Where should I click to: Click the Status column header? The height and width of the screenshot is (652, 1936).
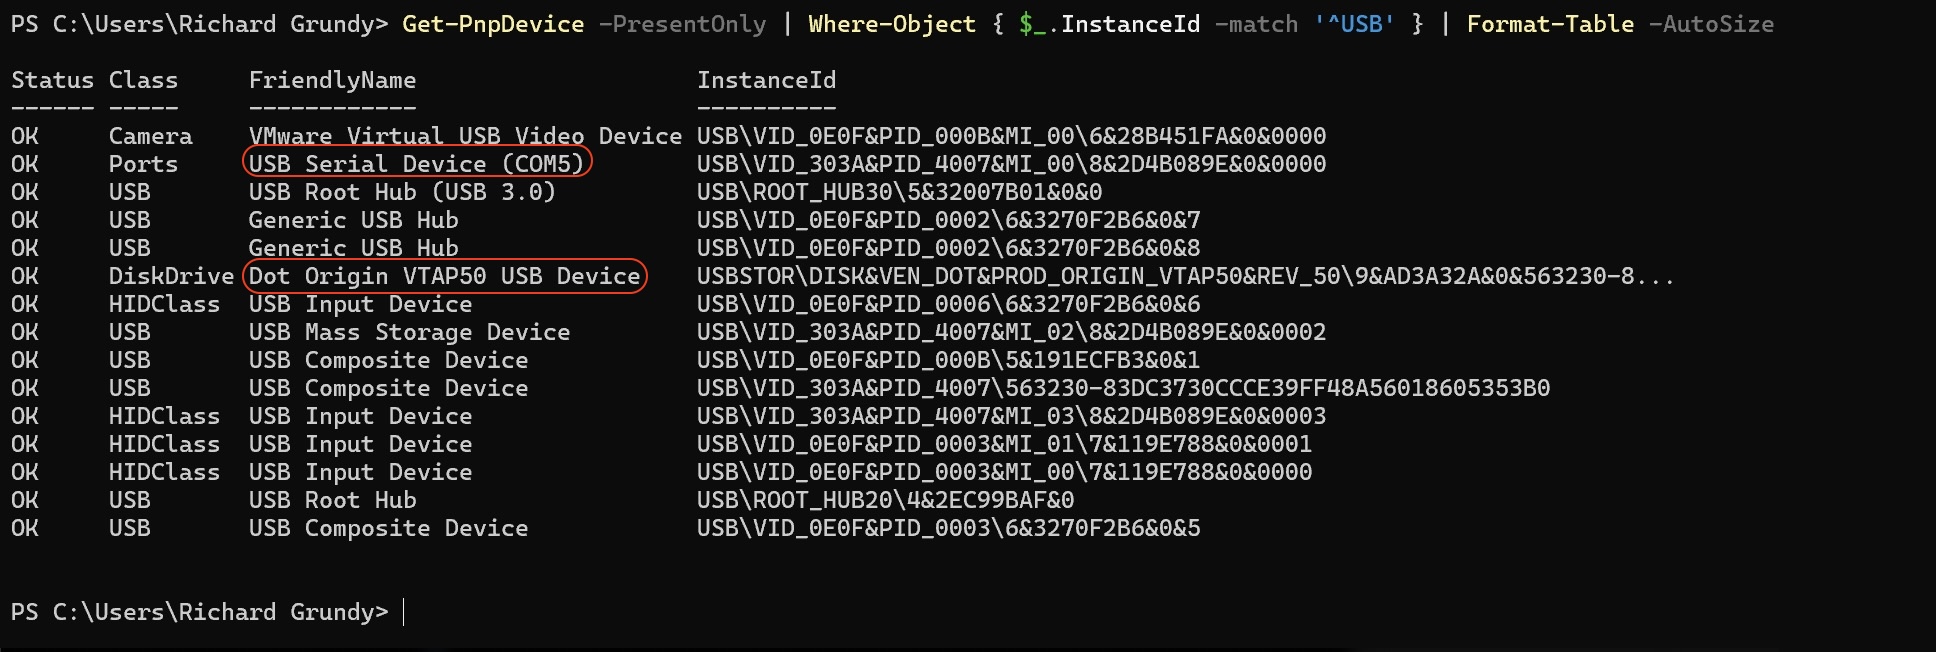pos(52,80)
